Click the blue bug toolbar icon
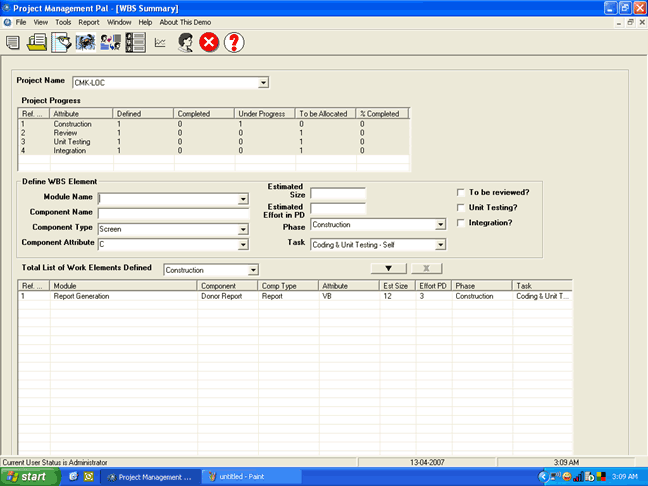The image size is (648, 486). tap(86, 42)
